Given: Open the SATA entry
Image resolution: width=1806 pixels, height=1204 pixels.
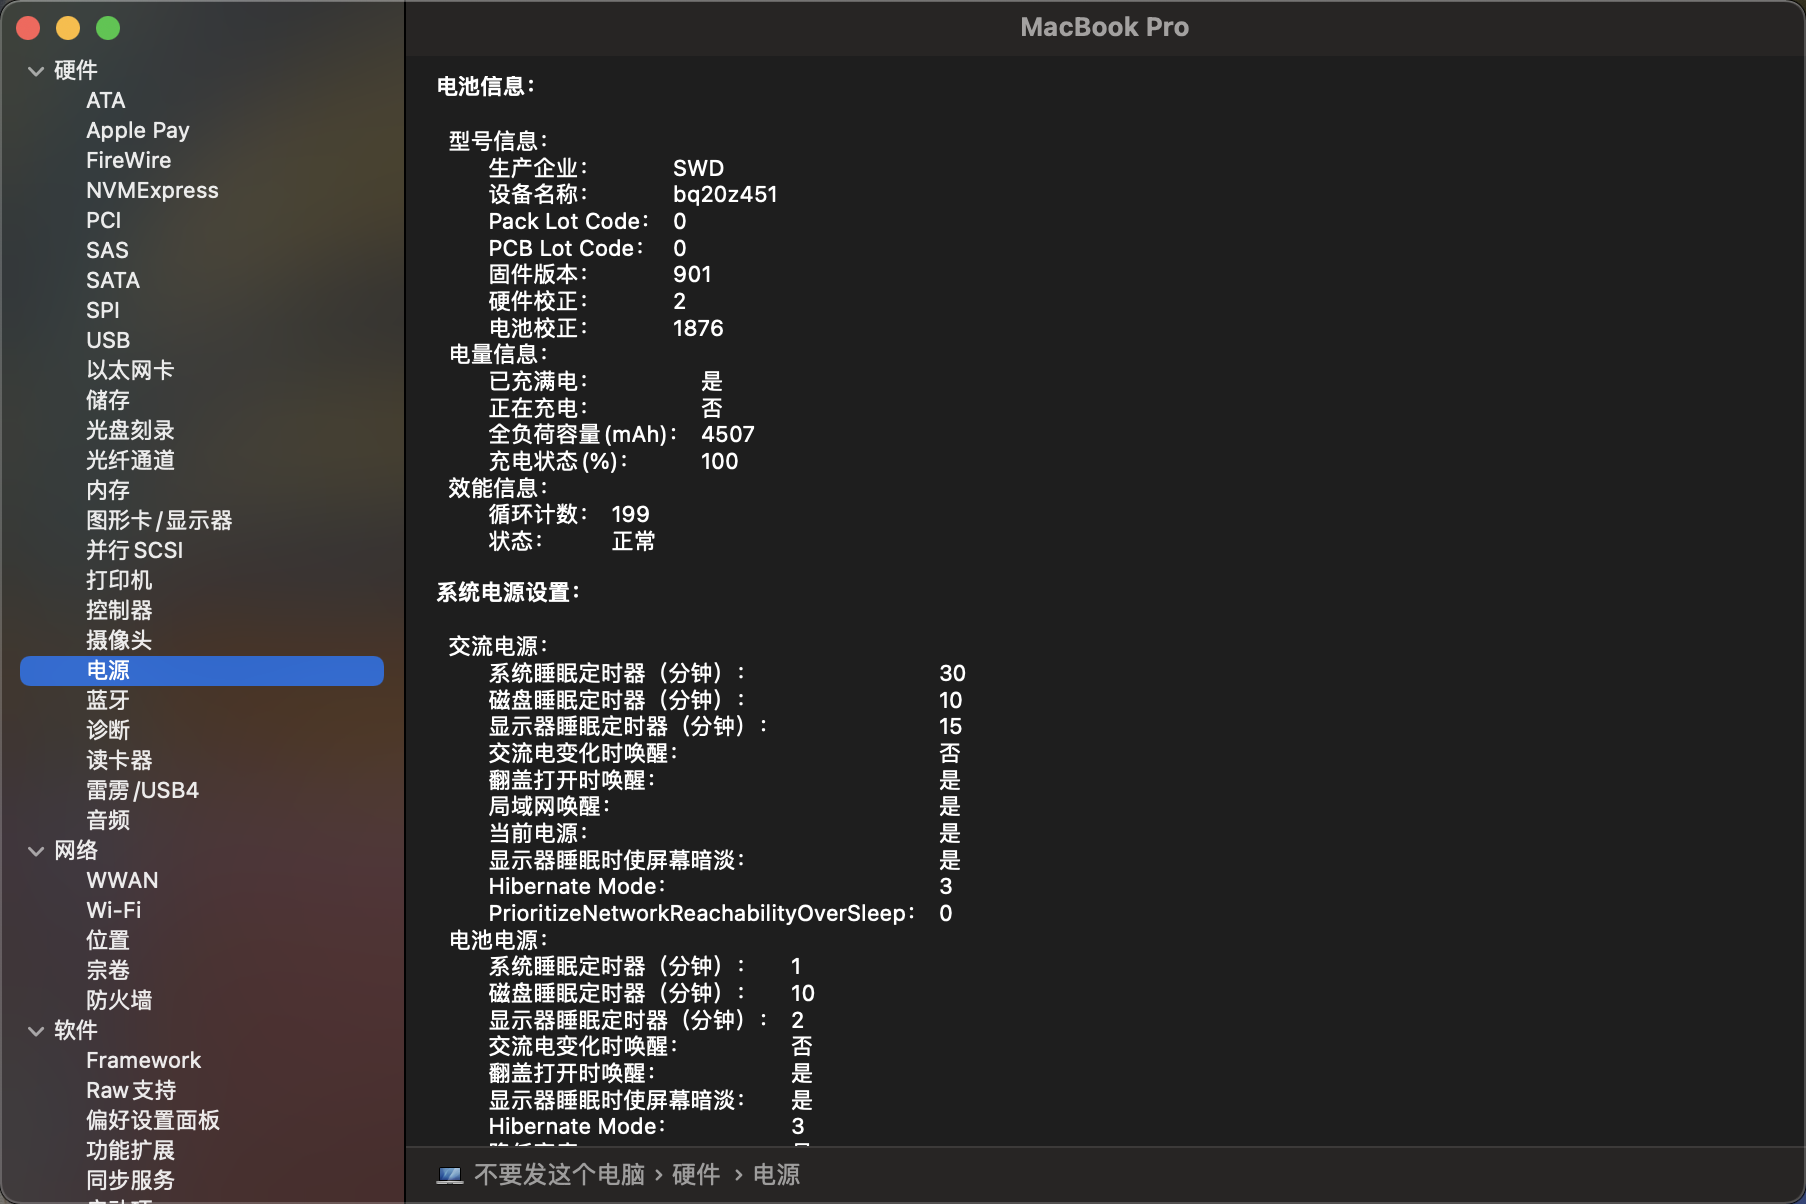Looking at the screenshot, I should (x=113, y=281).
